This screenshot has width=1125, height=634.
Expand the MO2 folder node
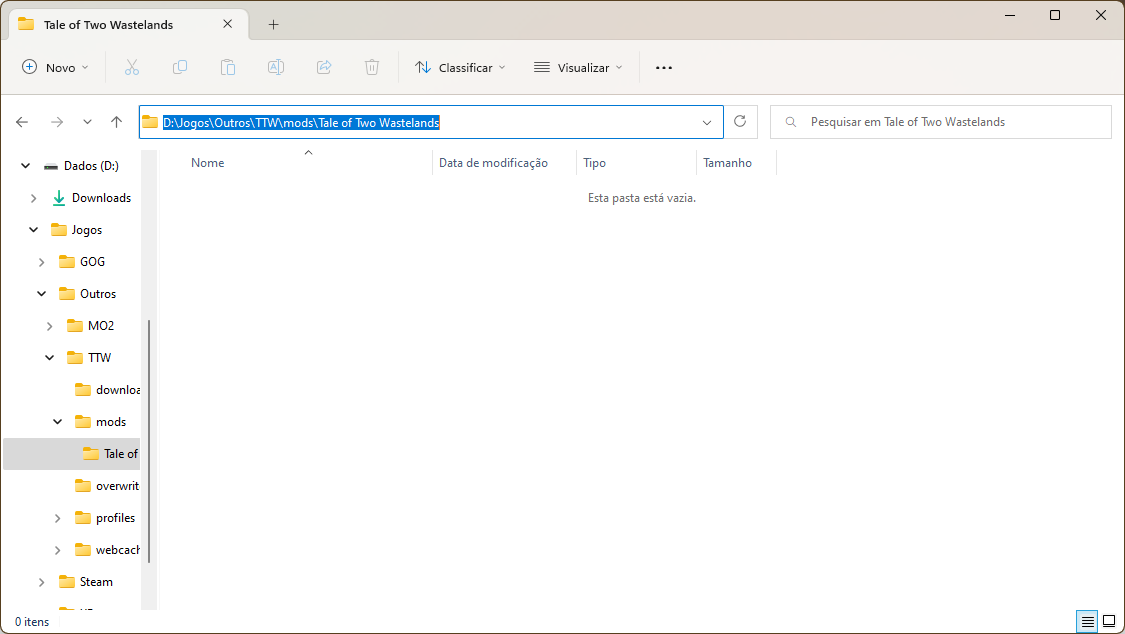(50, 326)
